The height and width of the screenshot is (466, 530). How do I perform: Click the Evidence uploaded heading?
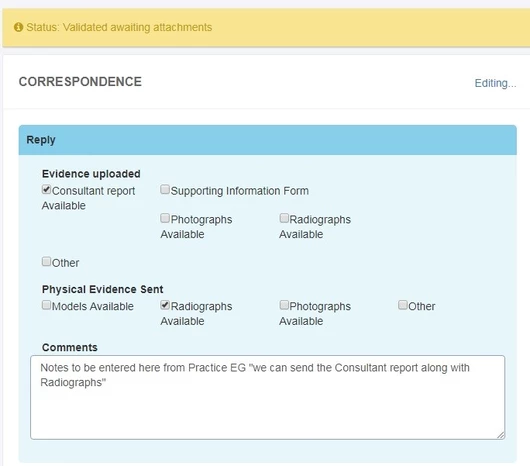point(91,174)
